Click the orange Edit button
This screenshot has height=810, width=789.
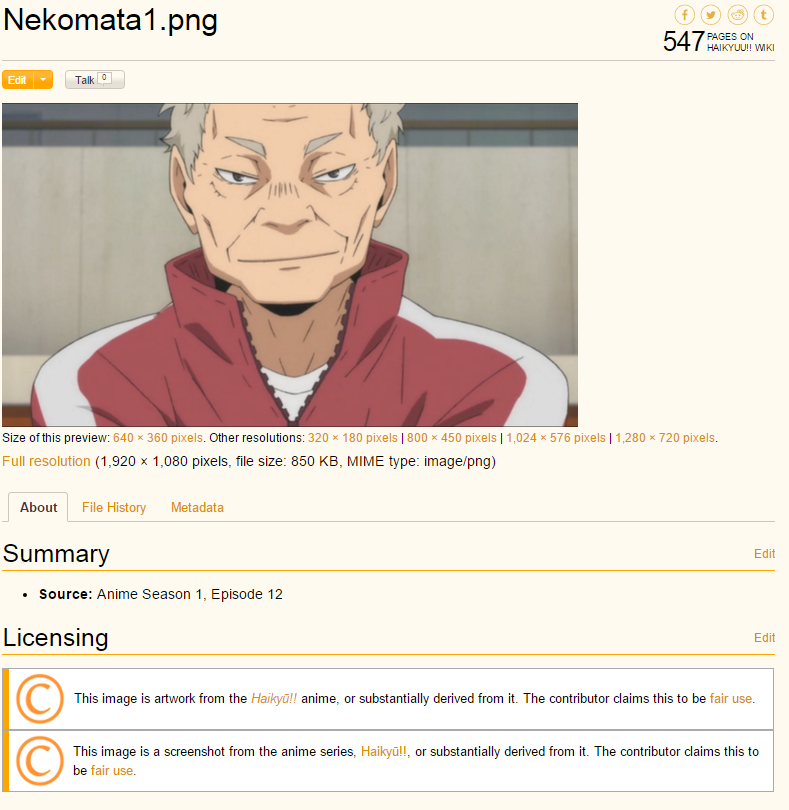coord(18,80)
